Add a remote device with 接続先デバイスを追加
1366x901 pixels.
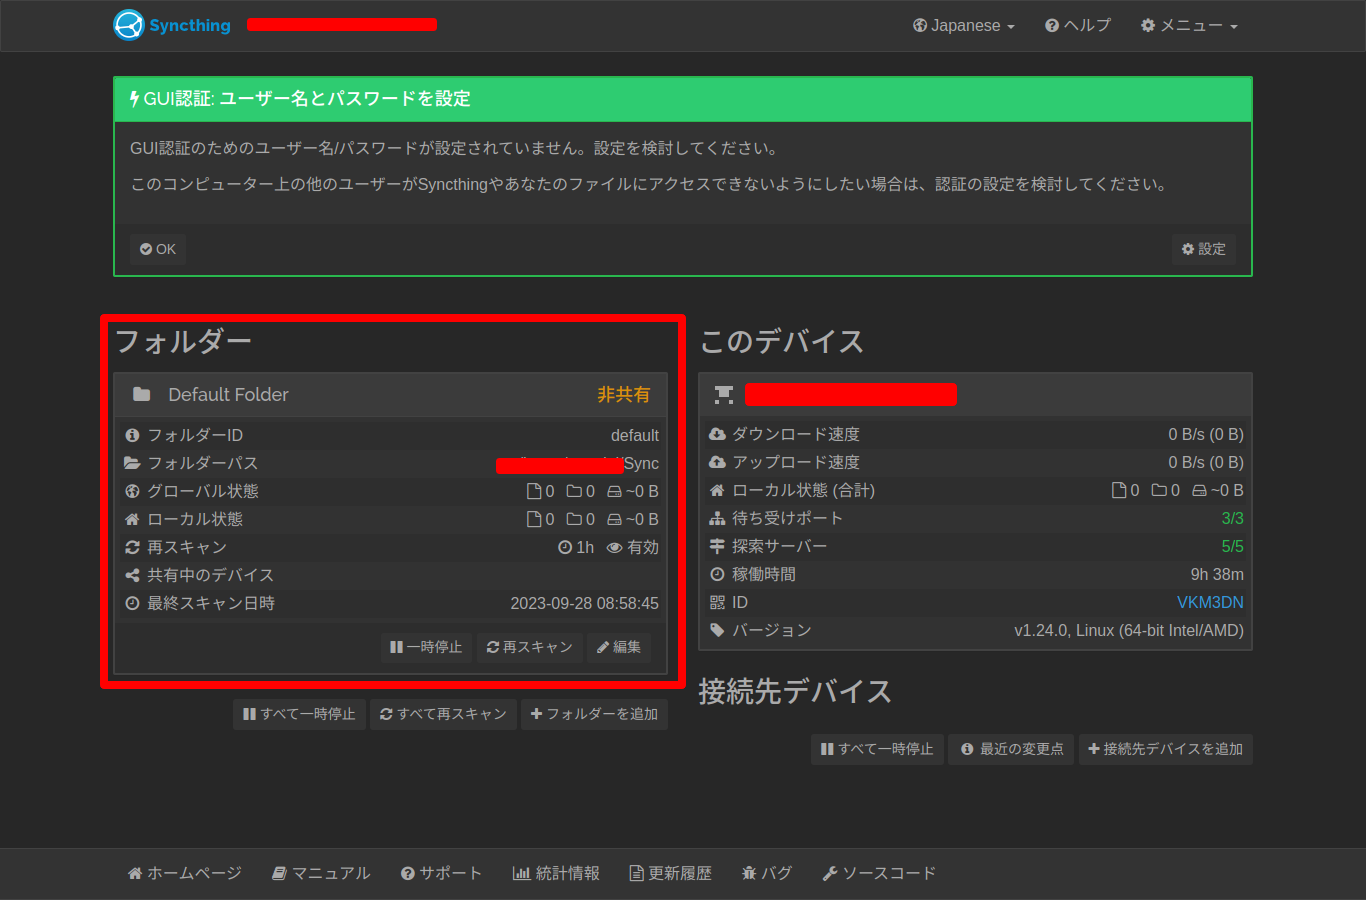(1165, 749)
